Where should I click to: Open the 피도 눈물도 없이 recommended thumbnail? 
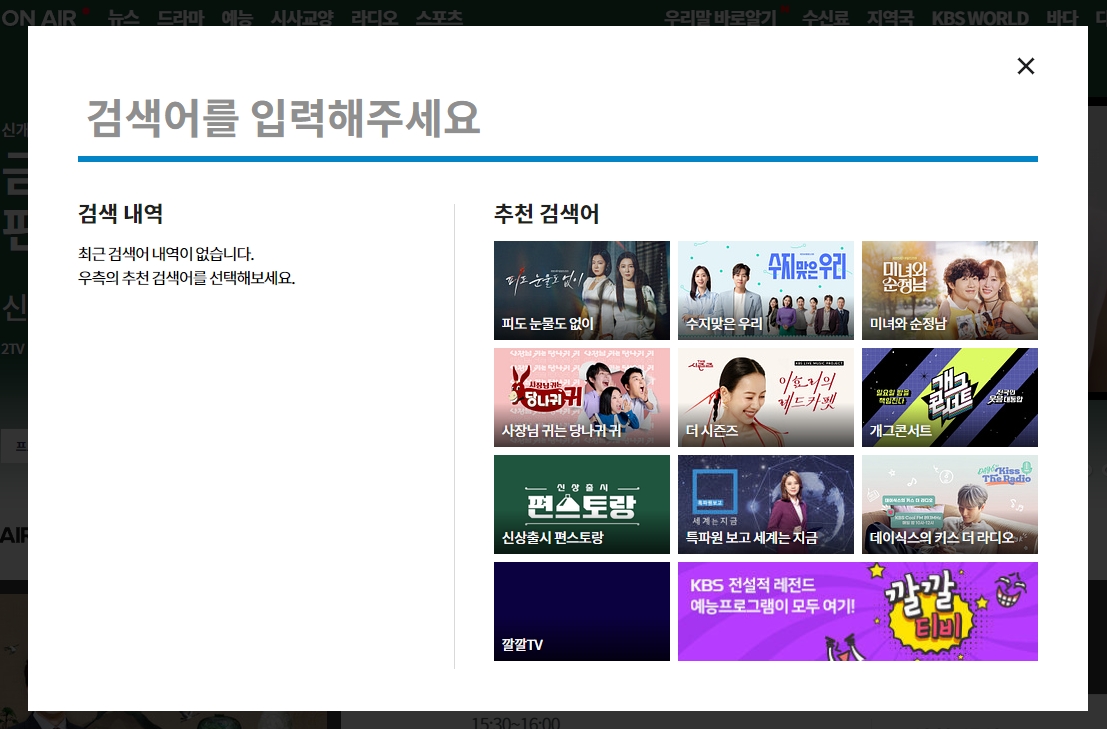(x=582, y=290)
